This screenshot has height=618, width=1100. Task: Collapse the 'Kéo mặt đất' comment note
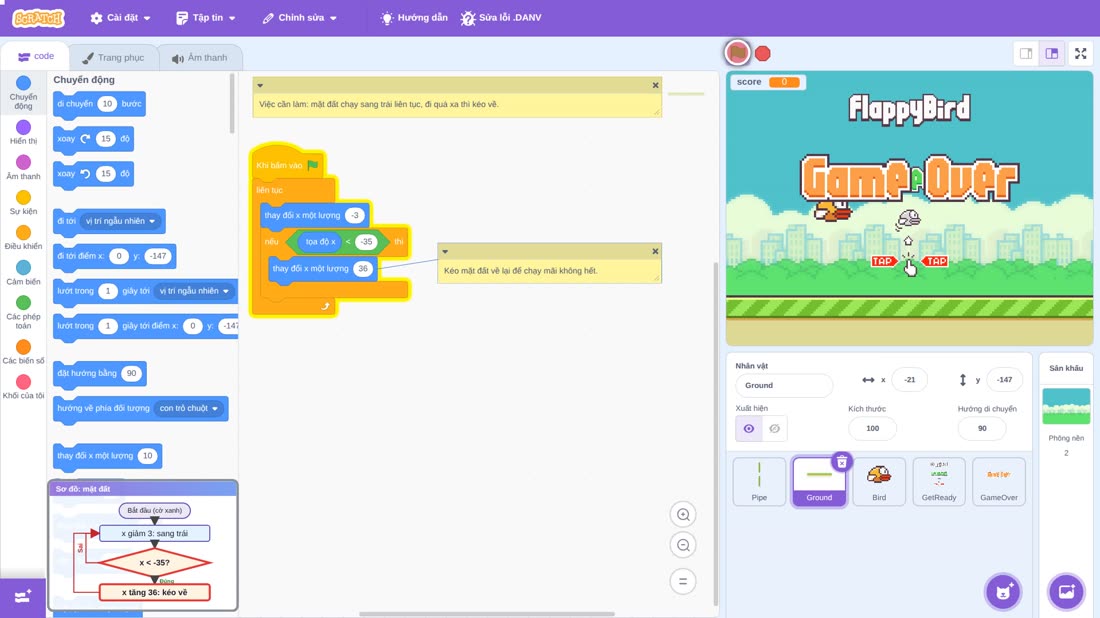(x=445, y=251)
